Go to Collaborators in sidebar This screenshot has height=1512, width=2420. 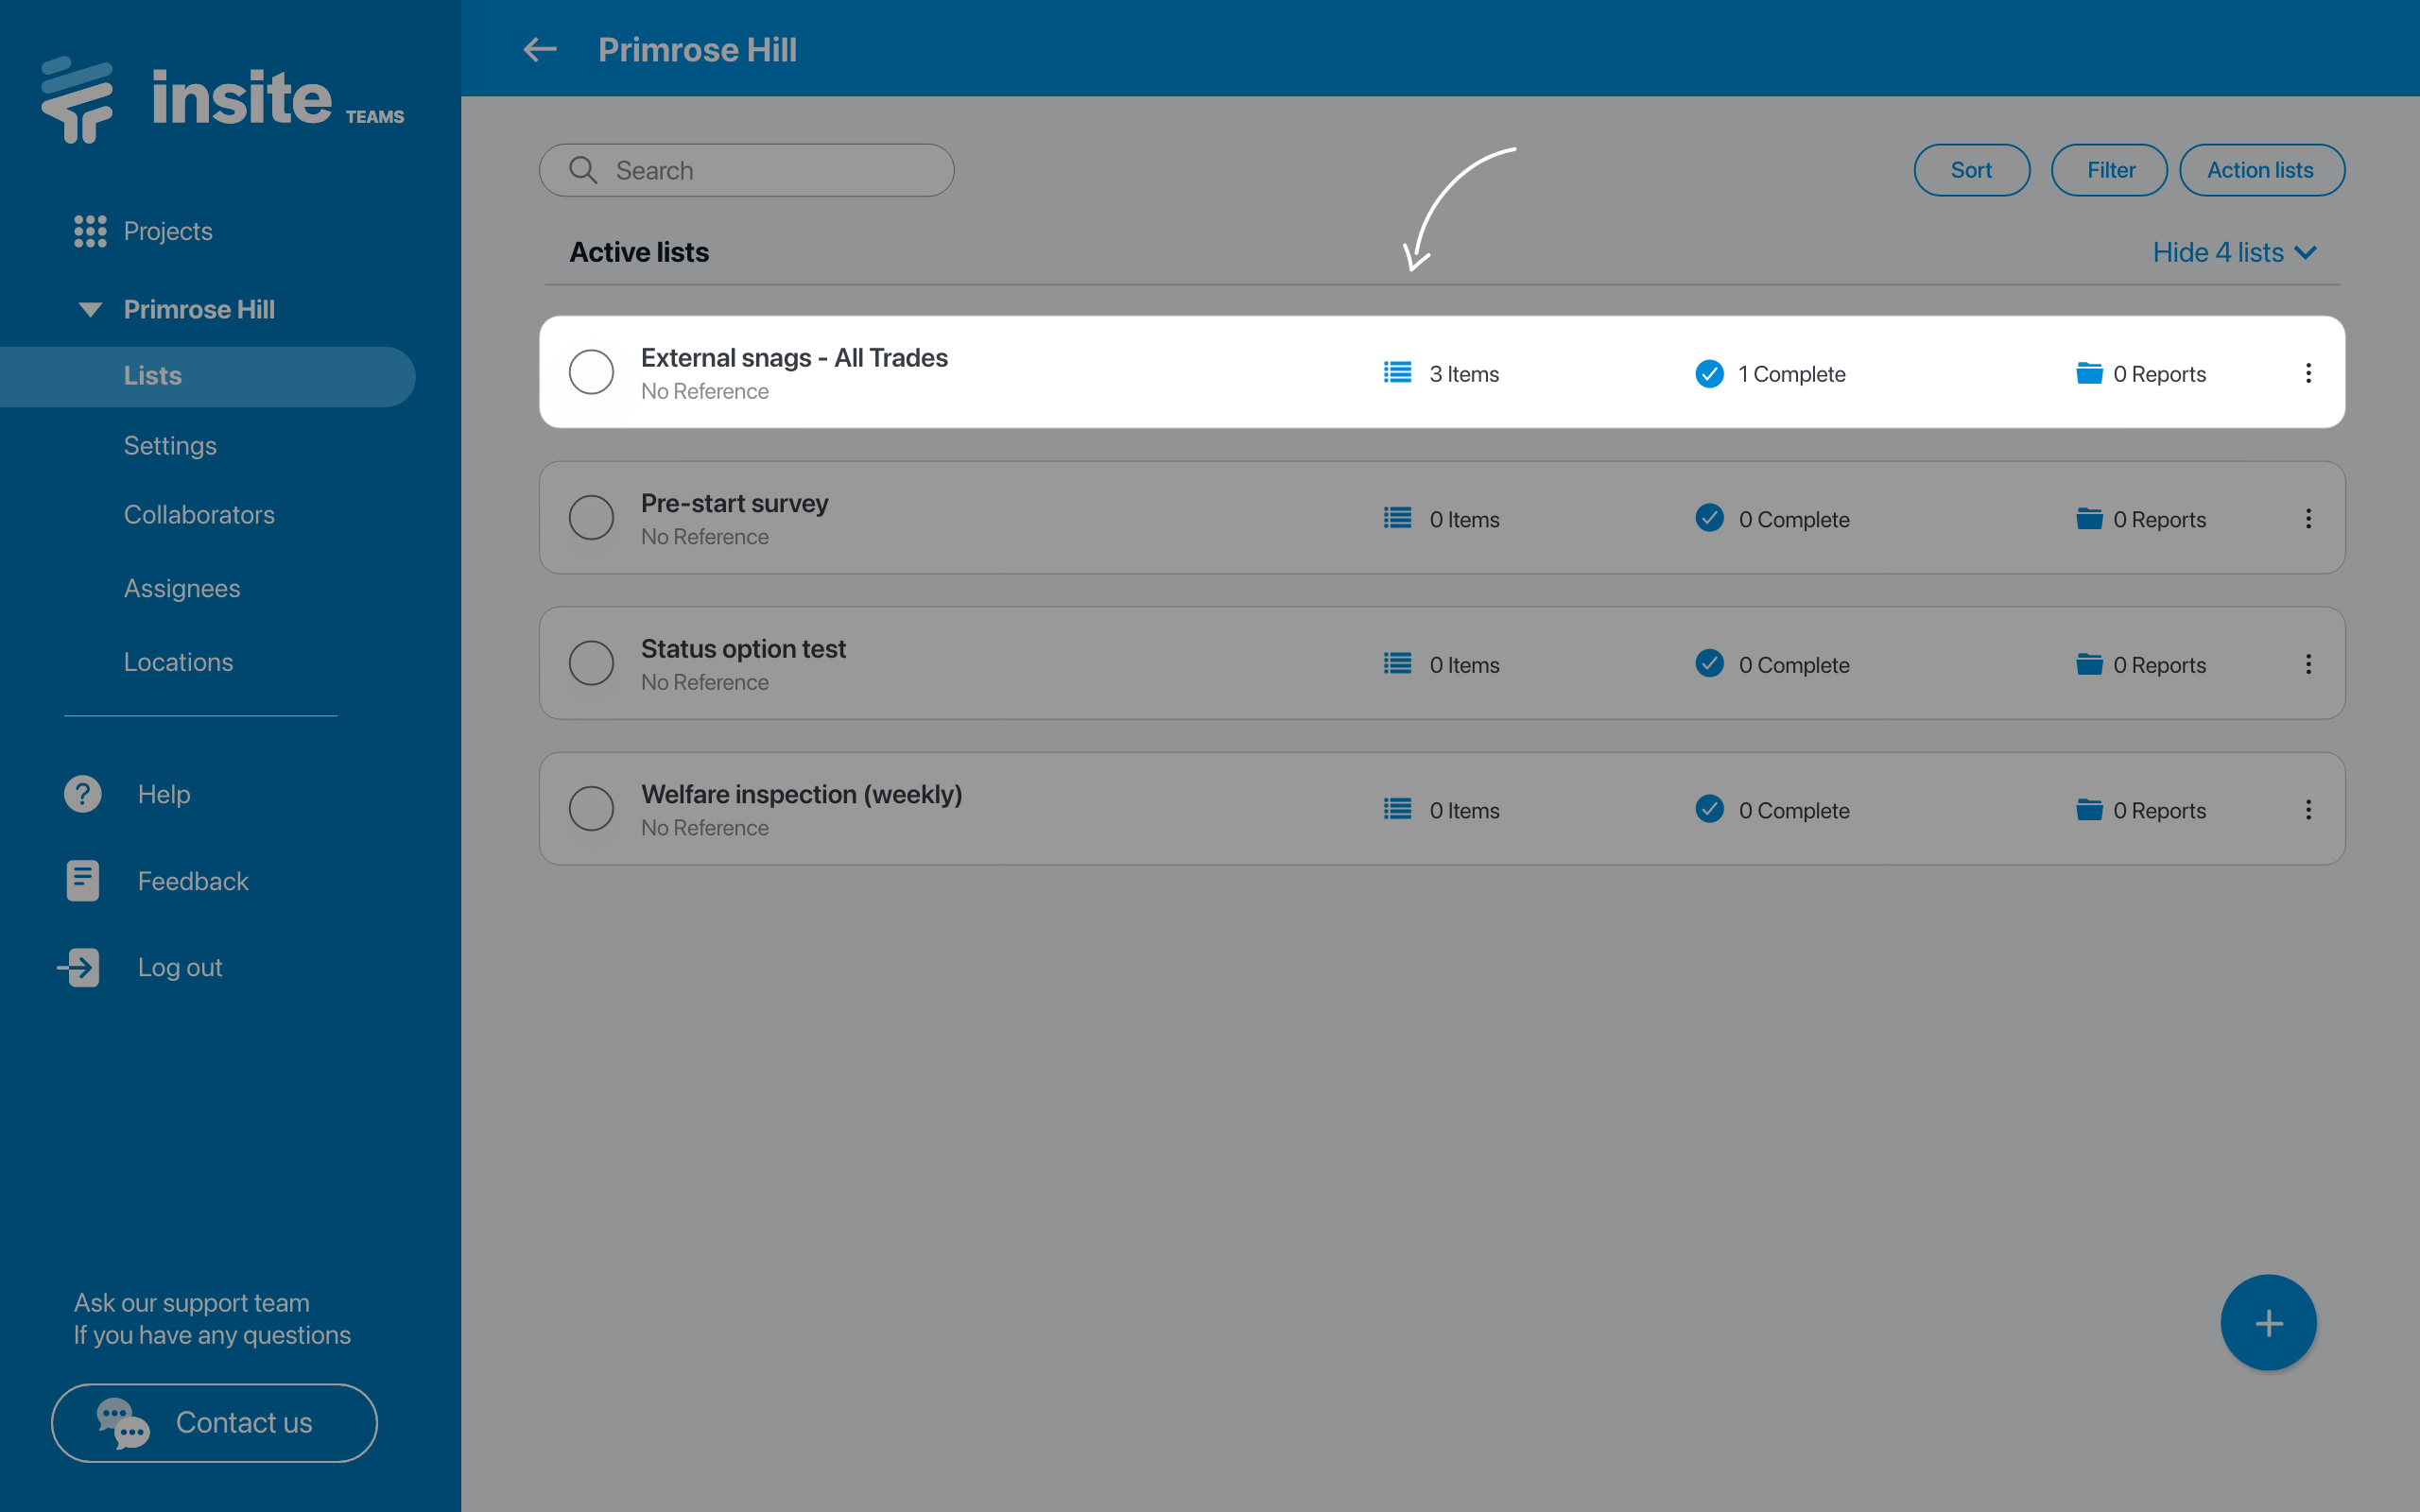point(199,515)
